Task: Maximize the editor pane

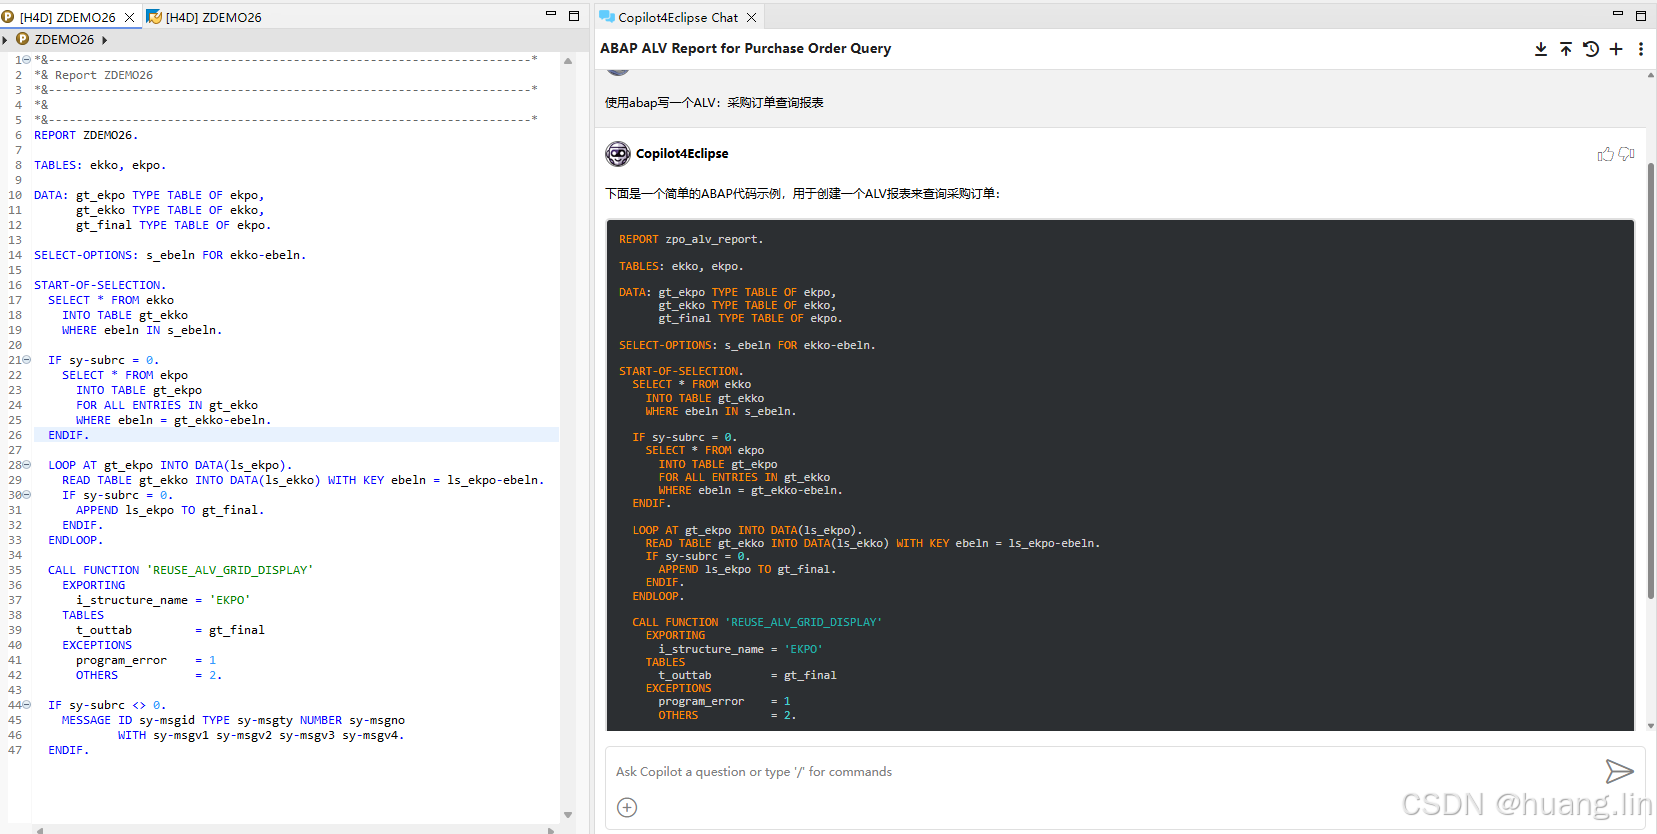Action: click(x=574, y=16)
